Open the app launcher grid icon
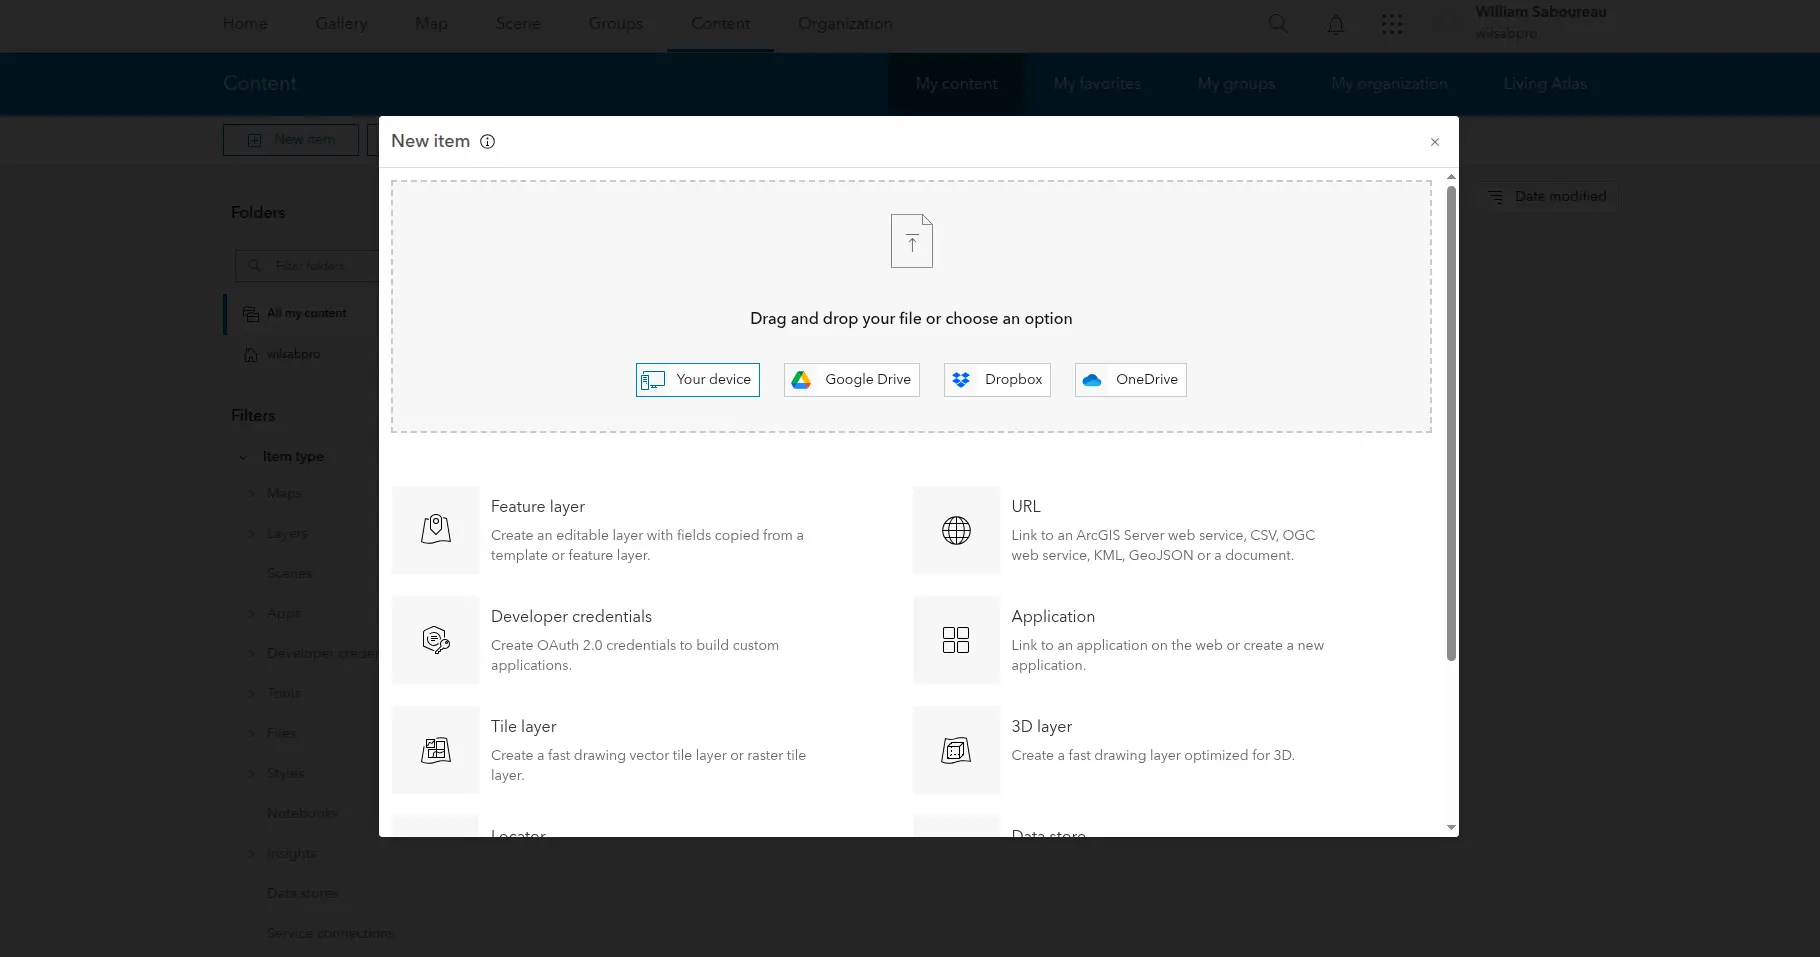Viewport: 1820px width, 957px height. click(1392, 24)
